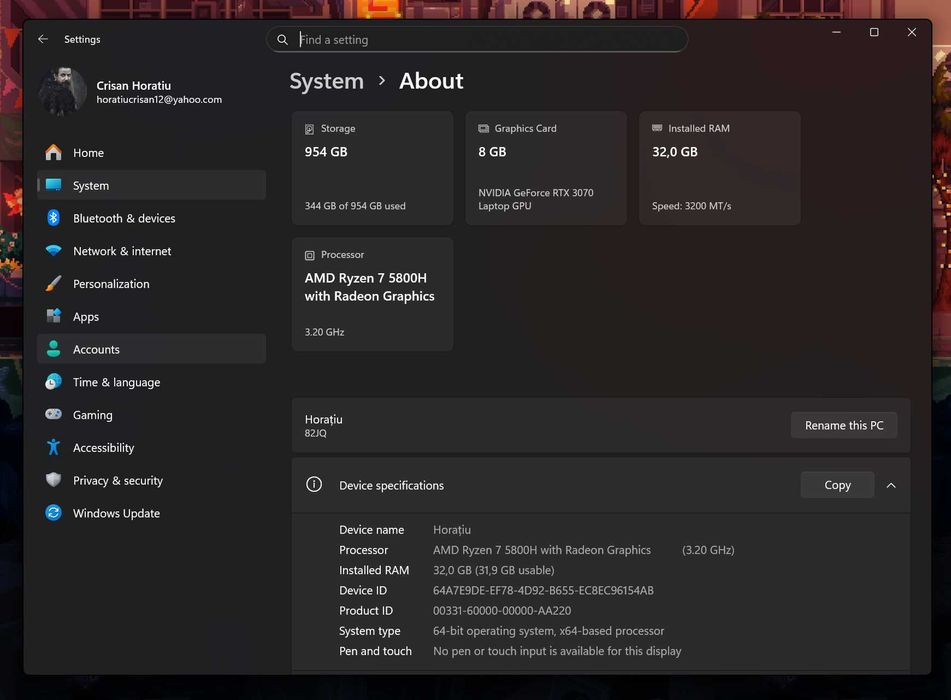The height and width of the screenshot is (700, 951).
Task: Click the Processor chip icon
Action: (309, 255)
